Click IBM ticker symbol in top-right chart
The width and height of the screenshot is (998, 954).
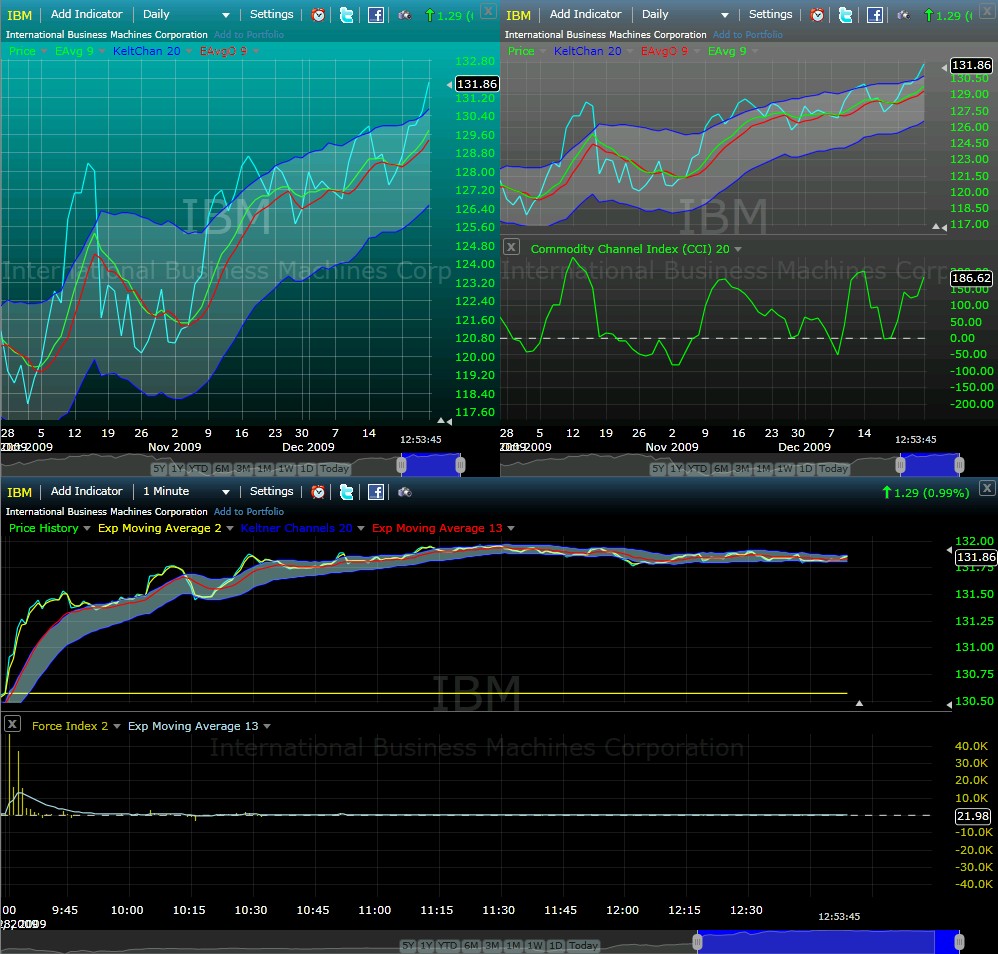pos(518,15)
